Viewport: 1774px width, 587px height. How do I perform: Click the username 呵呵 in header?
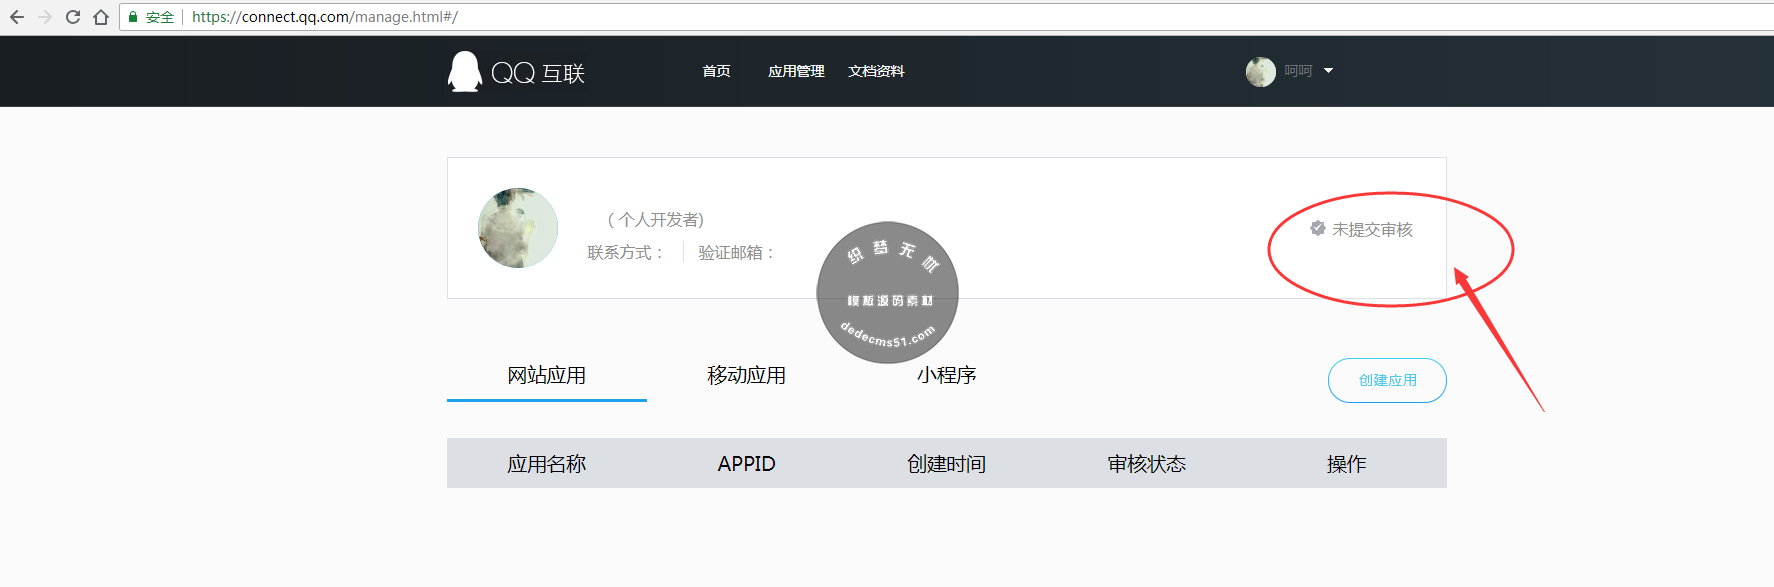(x=1298, y=71)
